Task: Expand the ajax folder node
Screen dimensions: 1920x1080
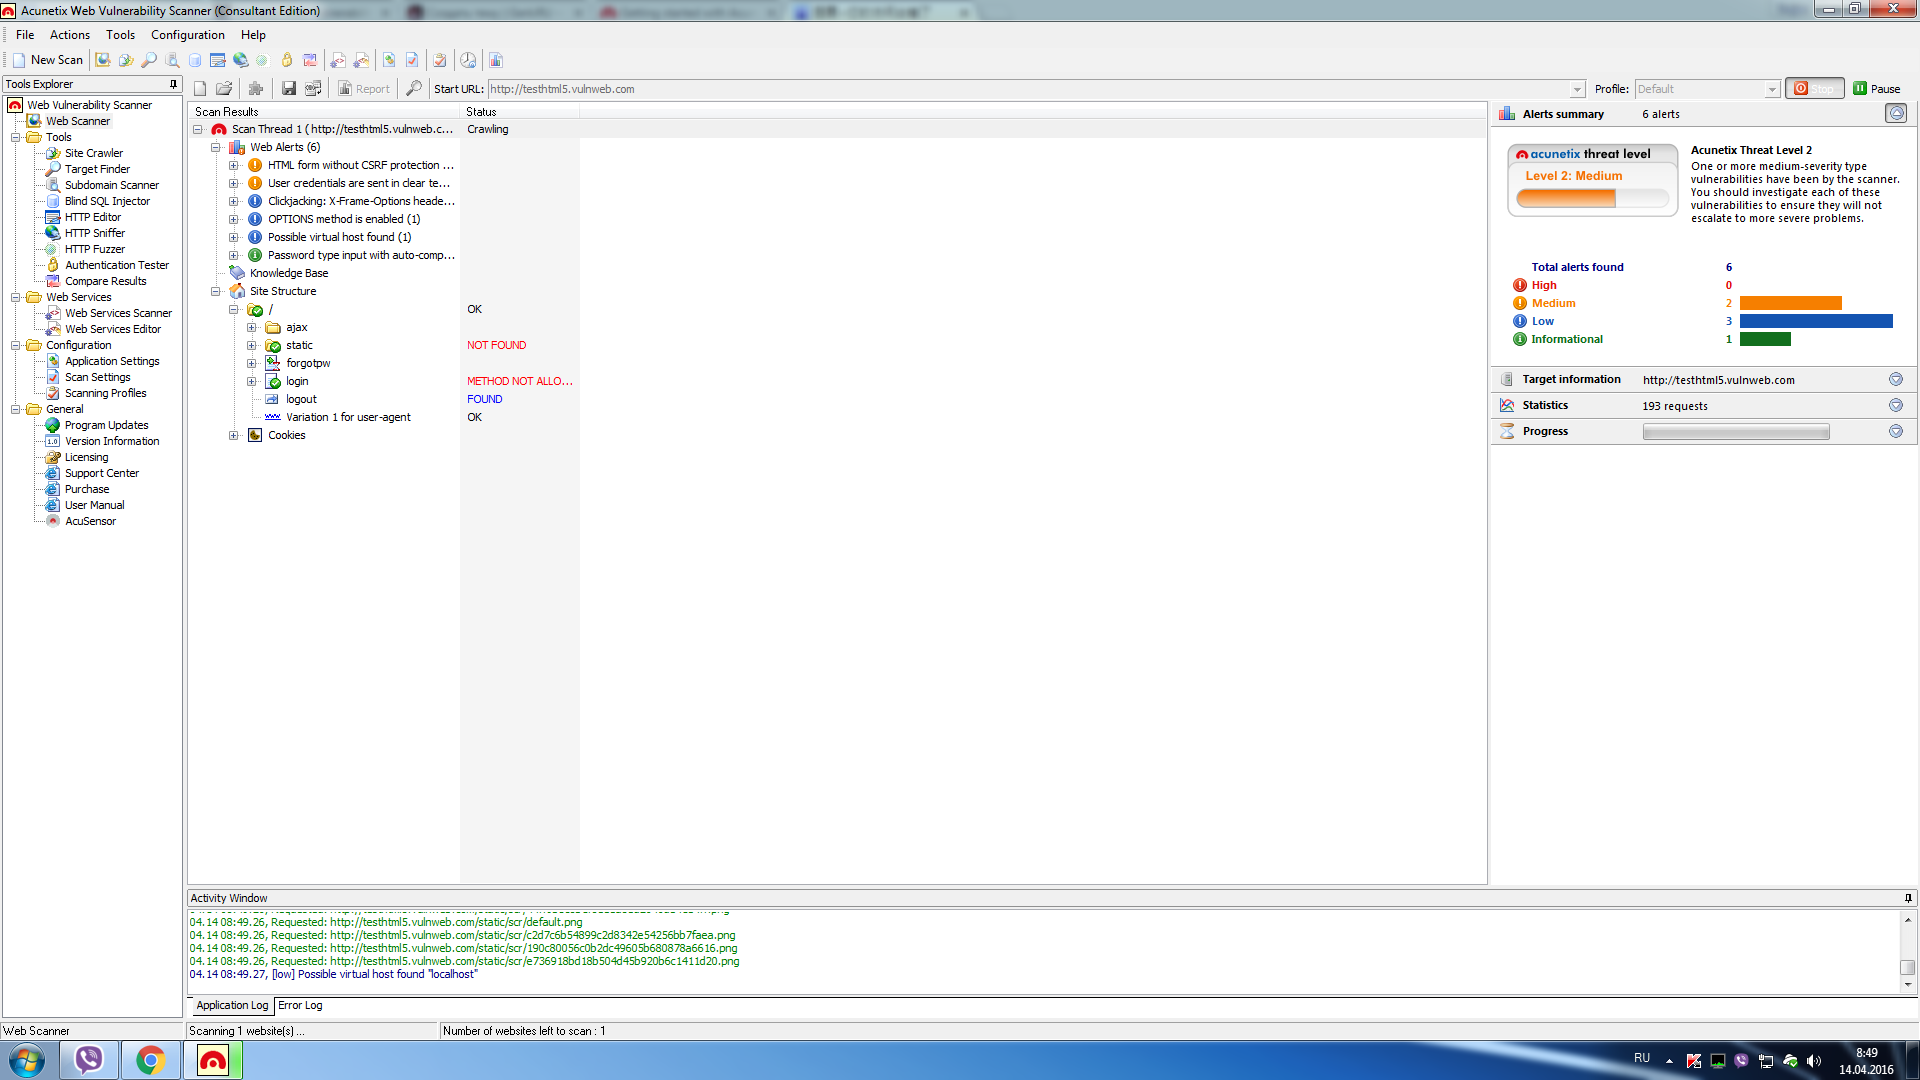Action: pos(252,327)
